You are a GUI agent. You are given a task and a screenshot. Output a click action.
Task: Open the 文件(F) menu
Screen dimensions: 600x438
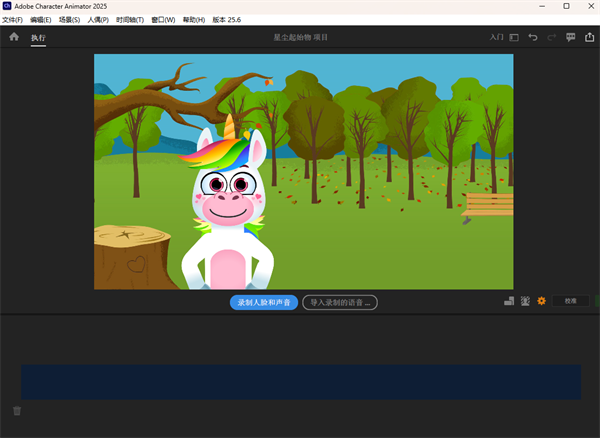click(x=12, y=20)
